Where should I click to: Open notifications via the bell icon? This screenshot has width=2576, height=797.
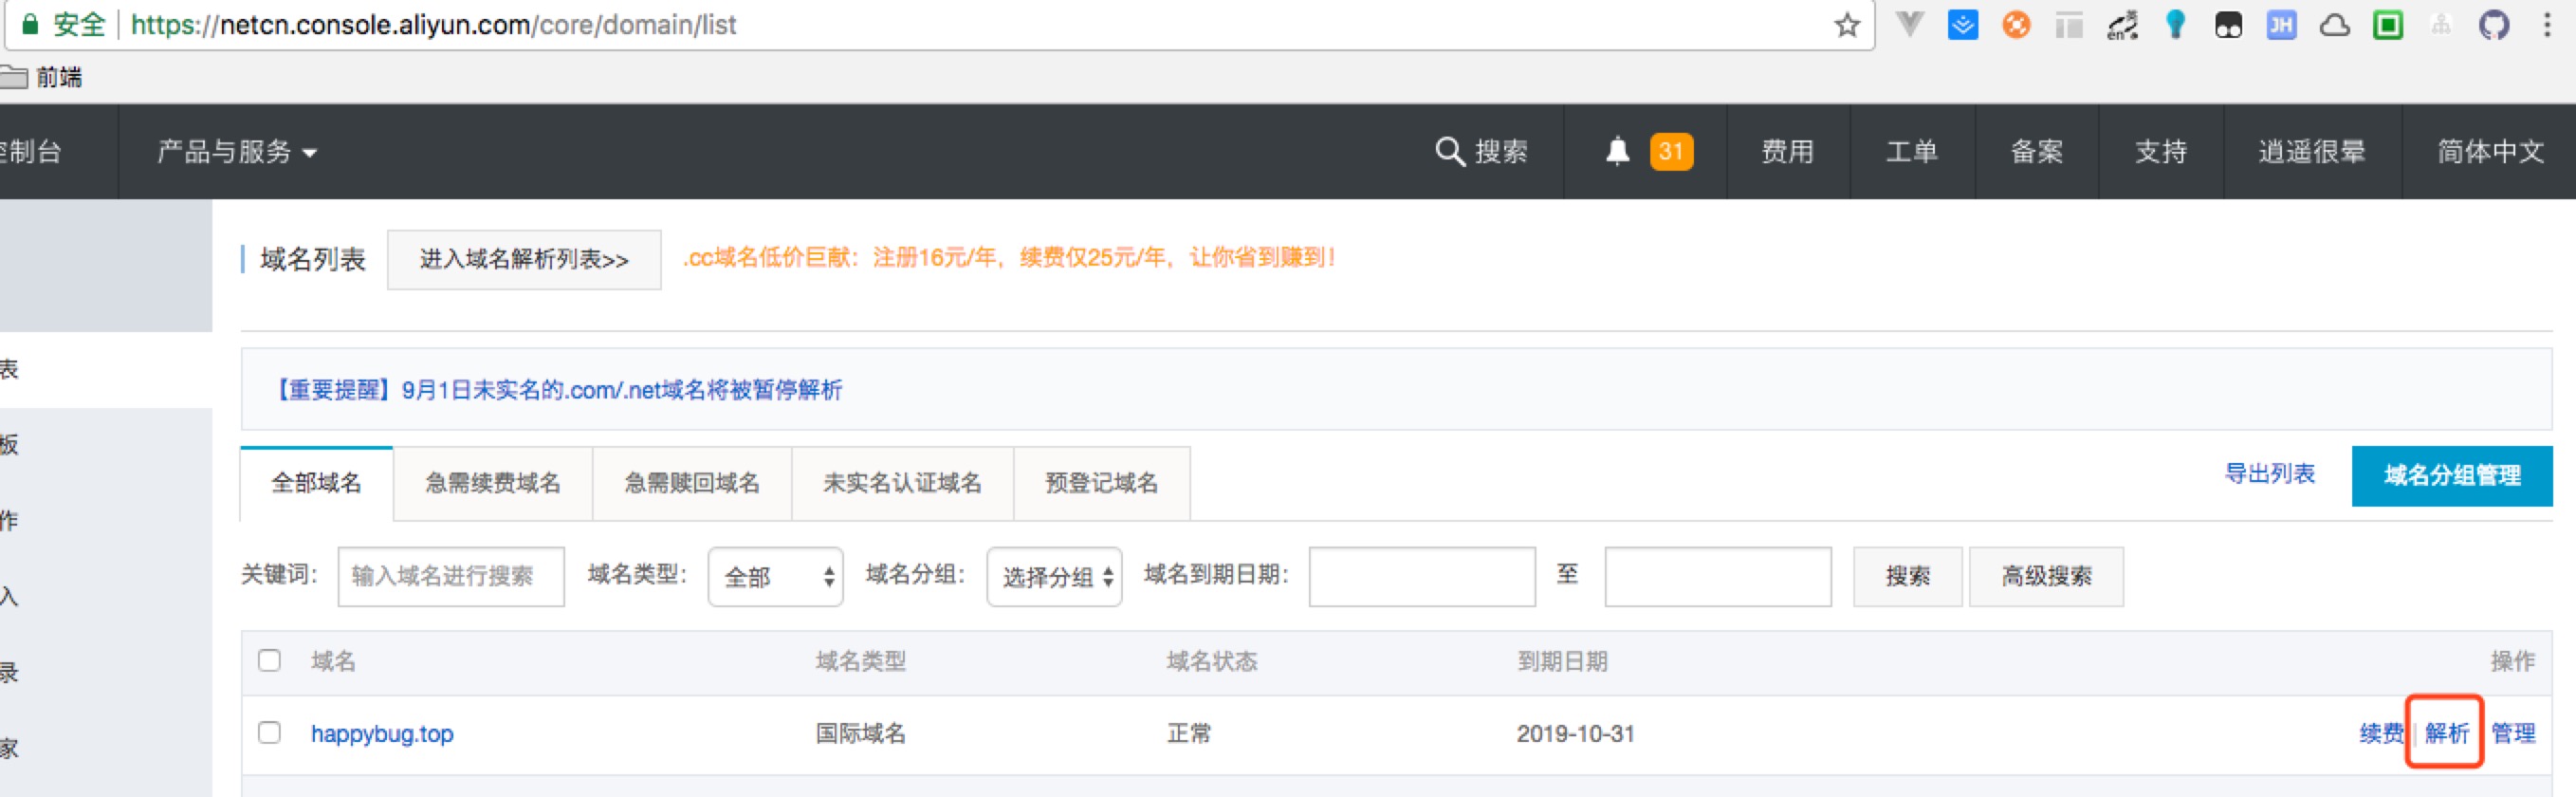coord(1617,151)
